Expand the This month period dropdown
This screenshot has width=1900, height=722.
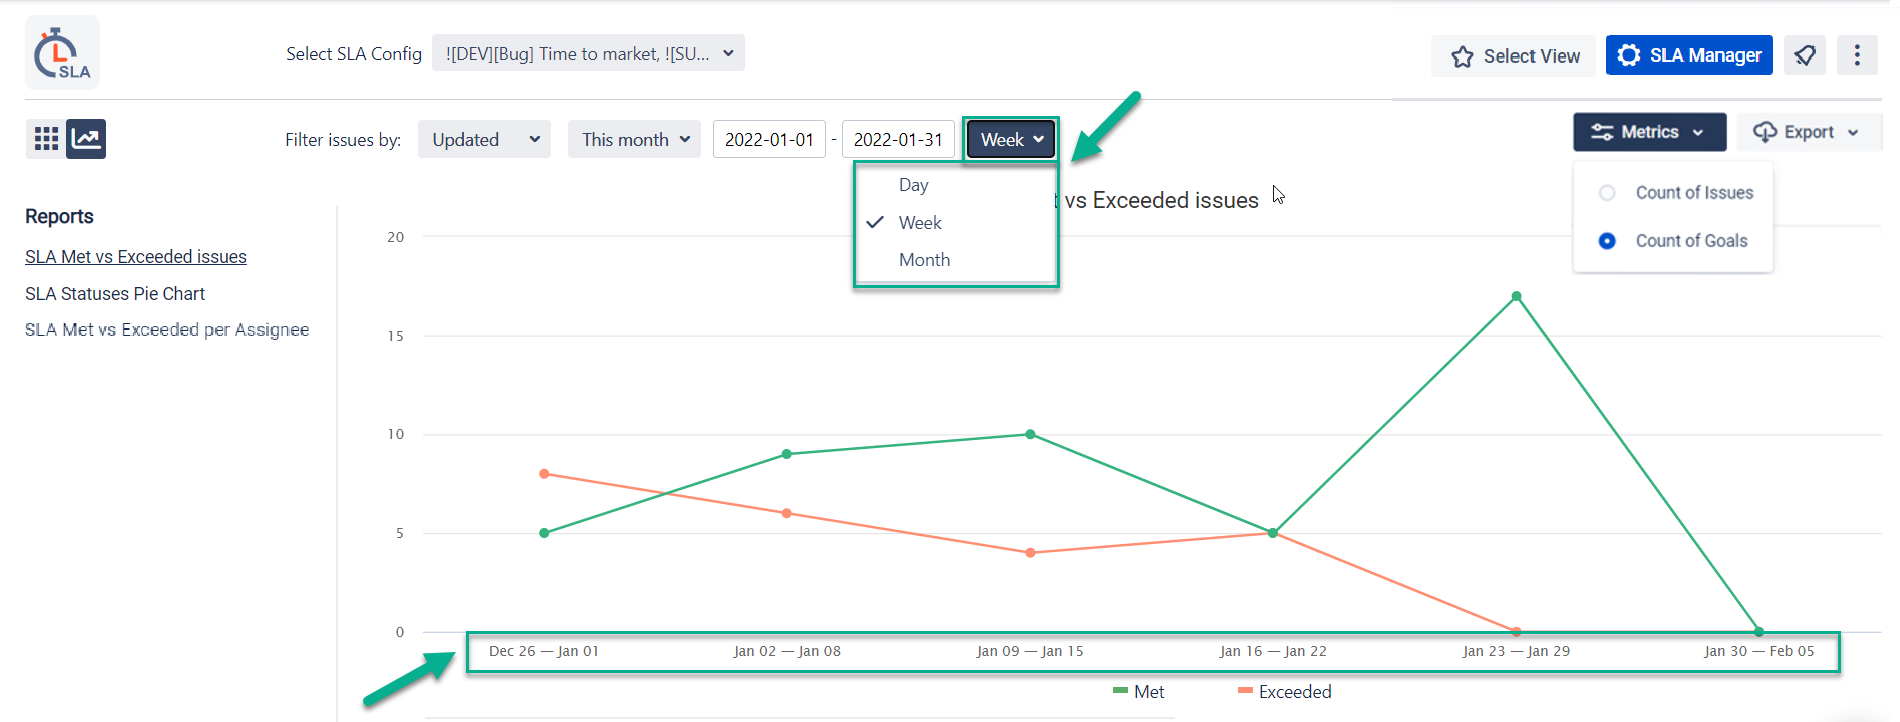[634, 140]
